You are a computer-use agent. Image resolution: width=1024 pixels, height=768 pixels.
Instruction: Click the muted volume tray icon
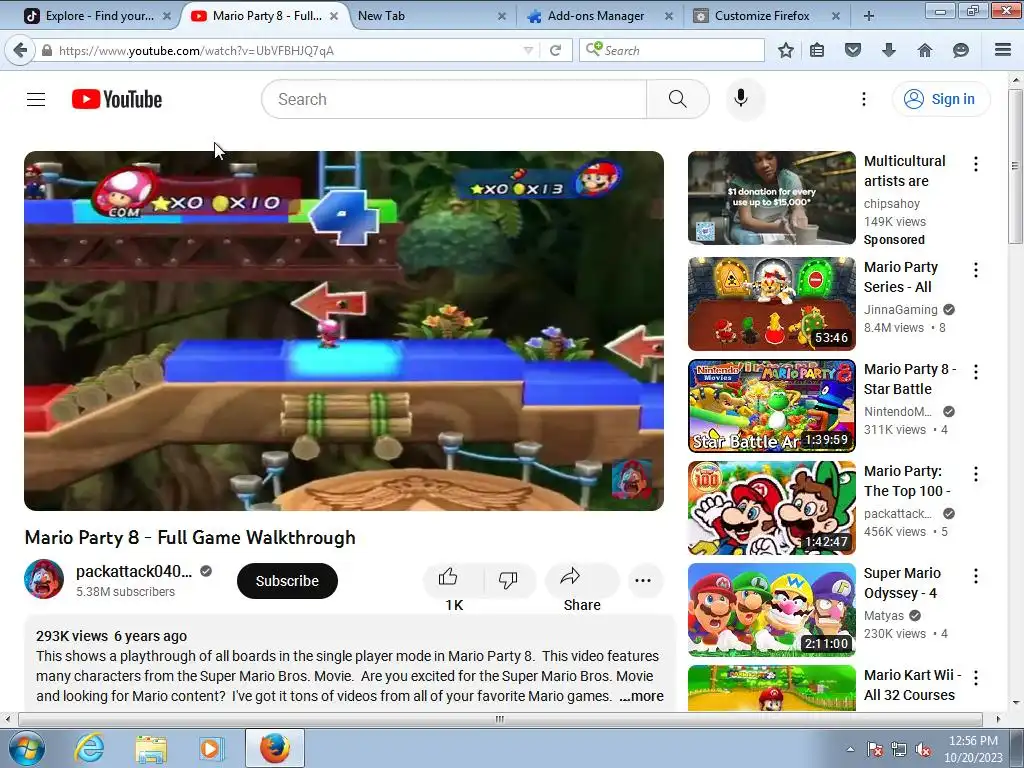pos(923,750)
